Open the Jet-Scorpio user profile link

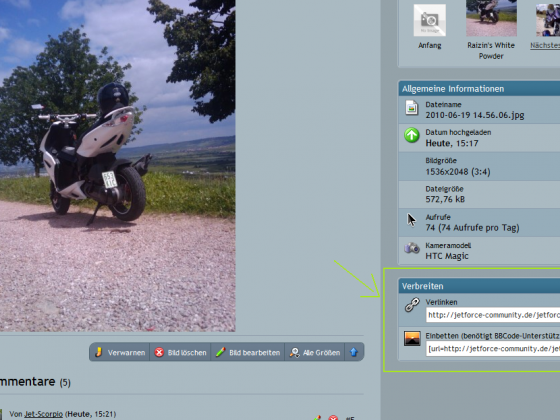(44, 414)
